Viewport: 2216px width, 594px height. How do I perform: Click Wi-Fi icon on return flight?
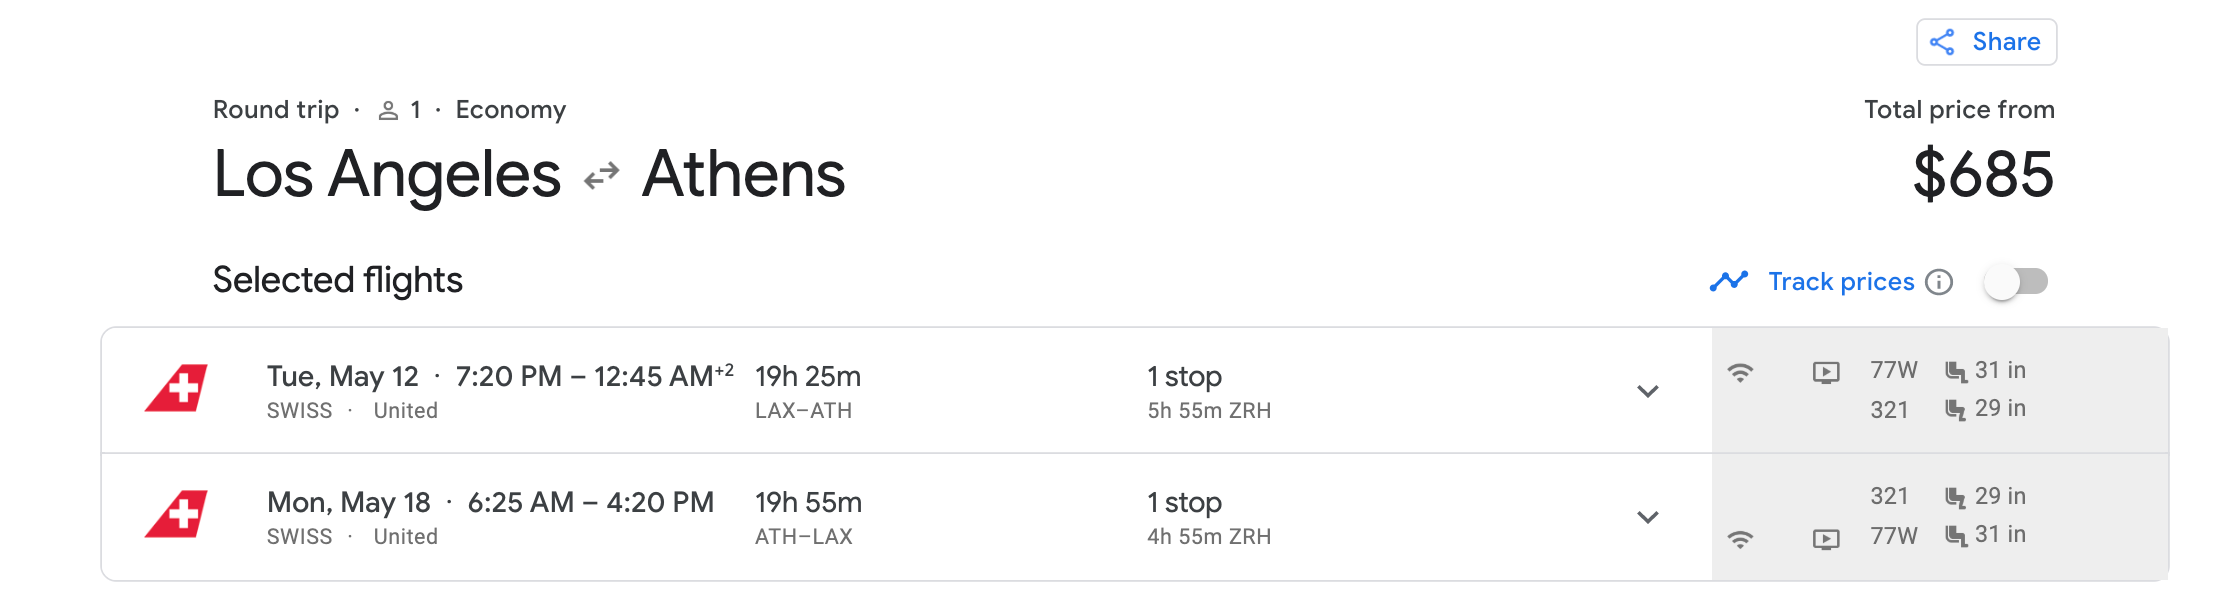pos(1740,539)
